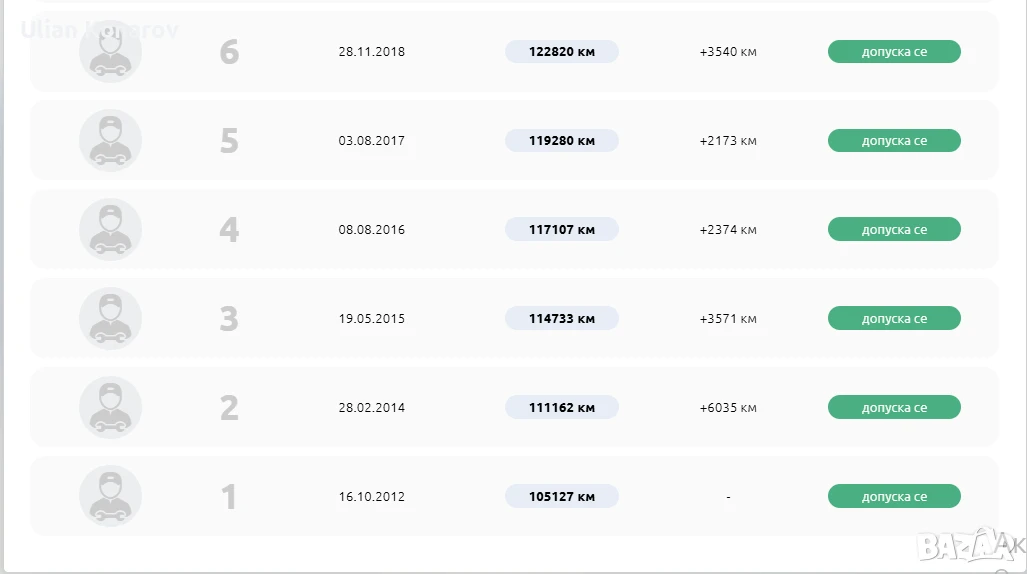Click the Bazar watermark logo
The width and height of the screenshot is (1027, 574).
pos(969,545)
